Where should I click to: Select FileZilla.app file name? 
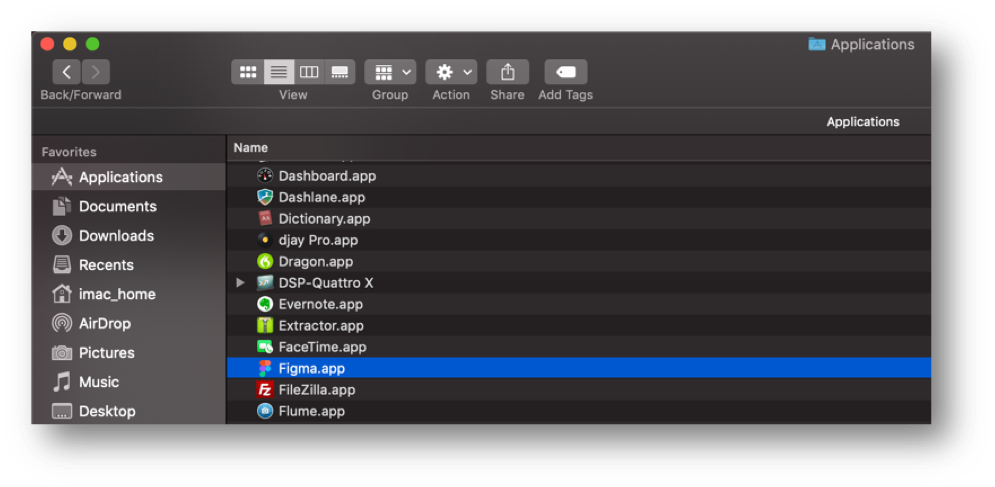tap(317, 389)
